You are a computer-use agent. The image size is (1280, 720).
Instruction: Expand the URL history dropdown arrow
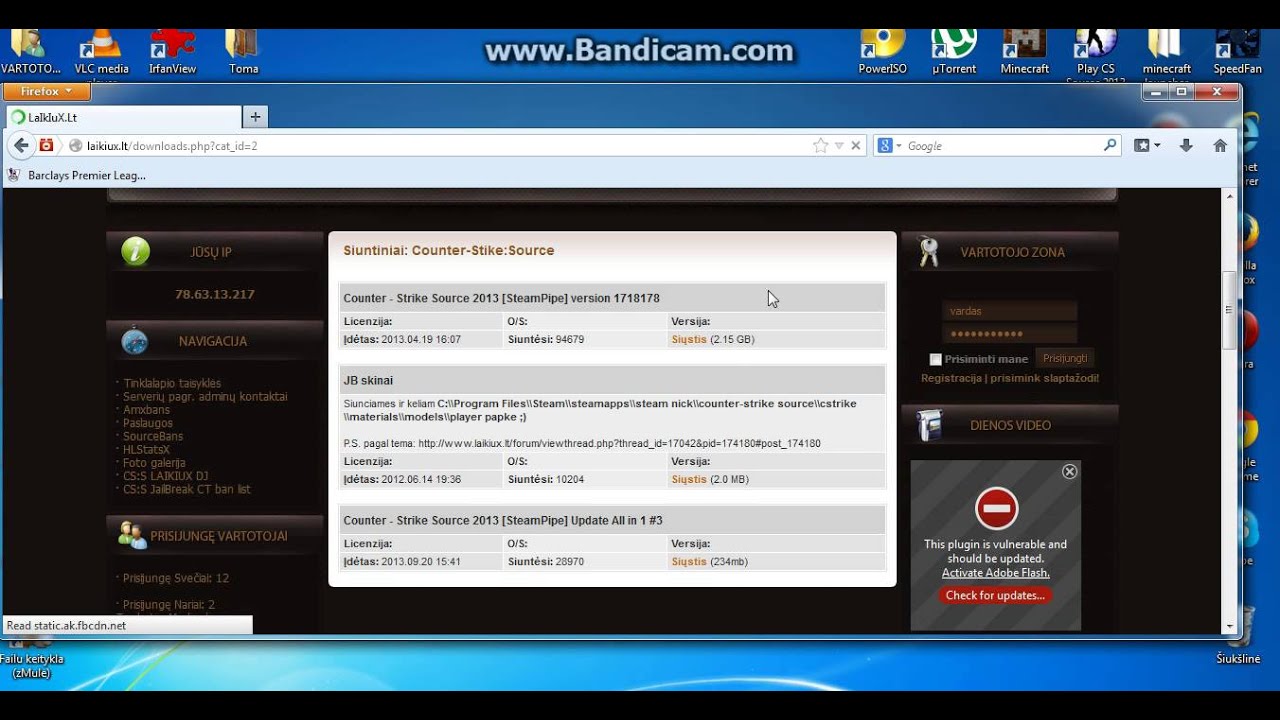[x=839, y=146]
